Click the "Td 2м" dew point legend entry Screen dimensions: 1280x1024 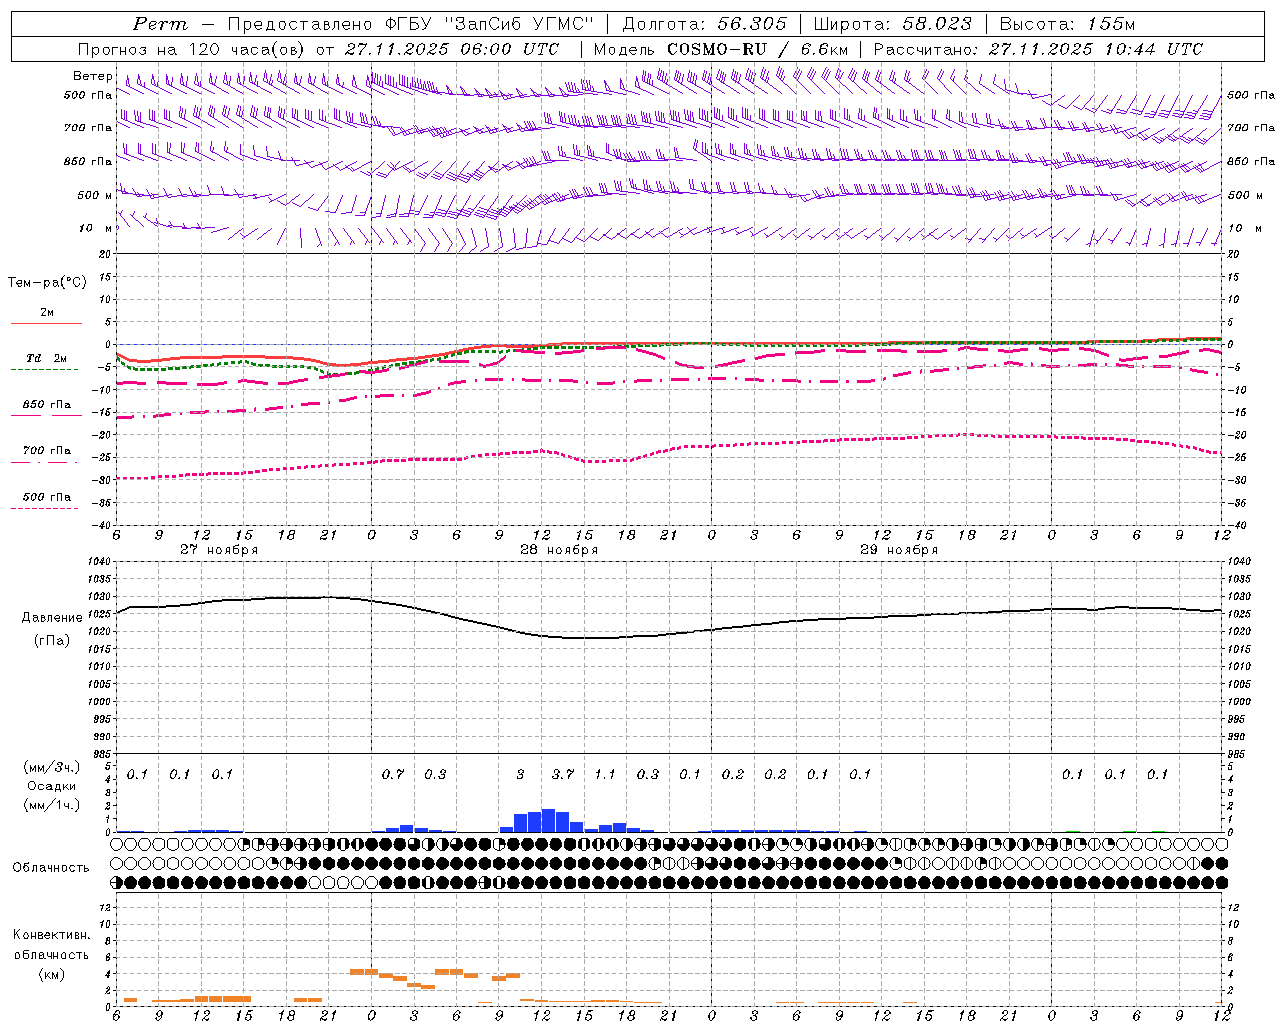(x=46, y=358)
